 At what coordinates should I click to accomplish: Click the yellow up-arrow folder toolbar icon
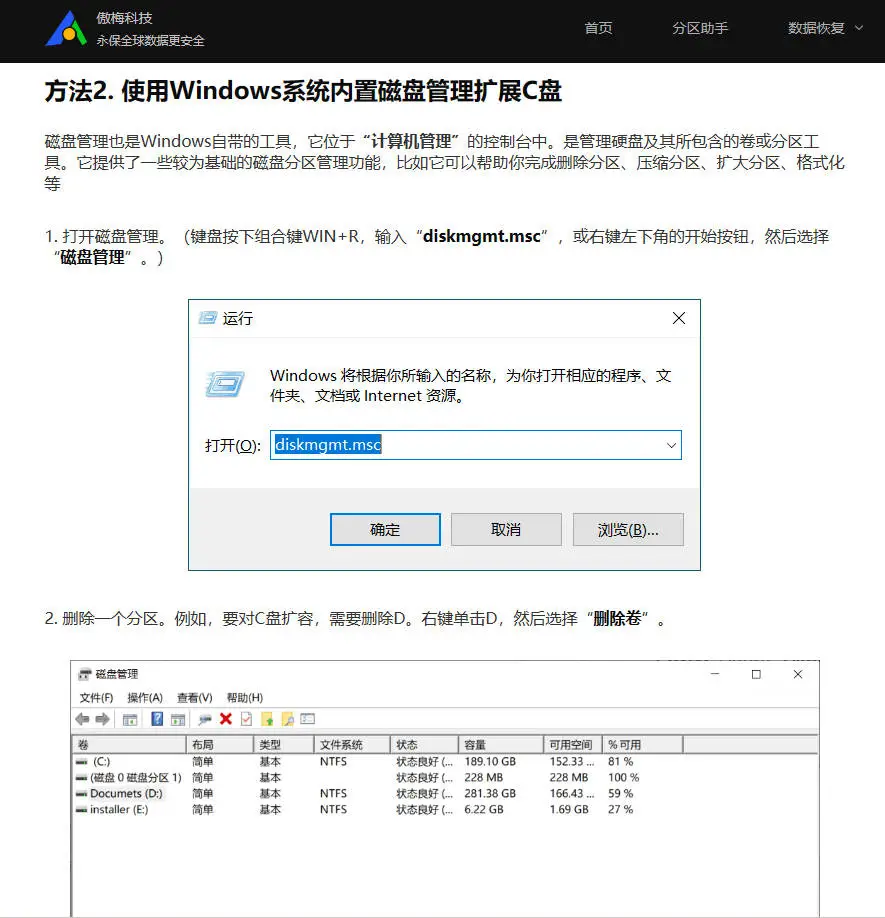tap(267, 718)
